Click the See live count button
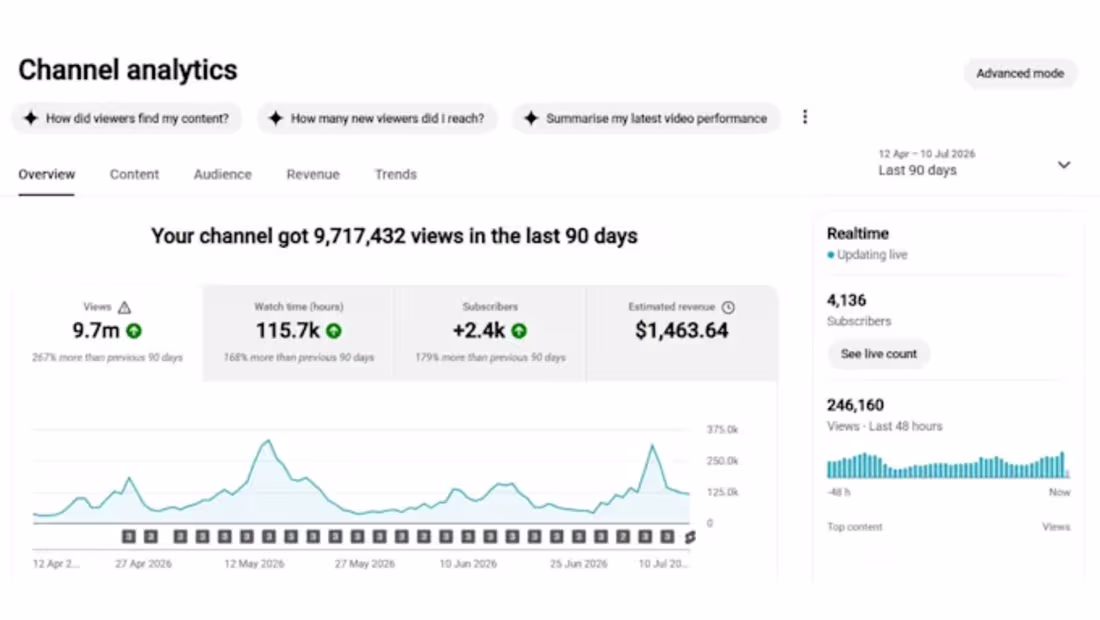Viewport: 1100px width, 620px height. tap(878, 354)
